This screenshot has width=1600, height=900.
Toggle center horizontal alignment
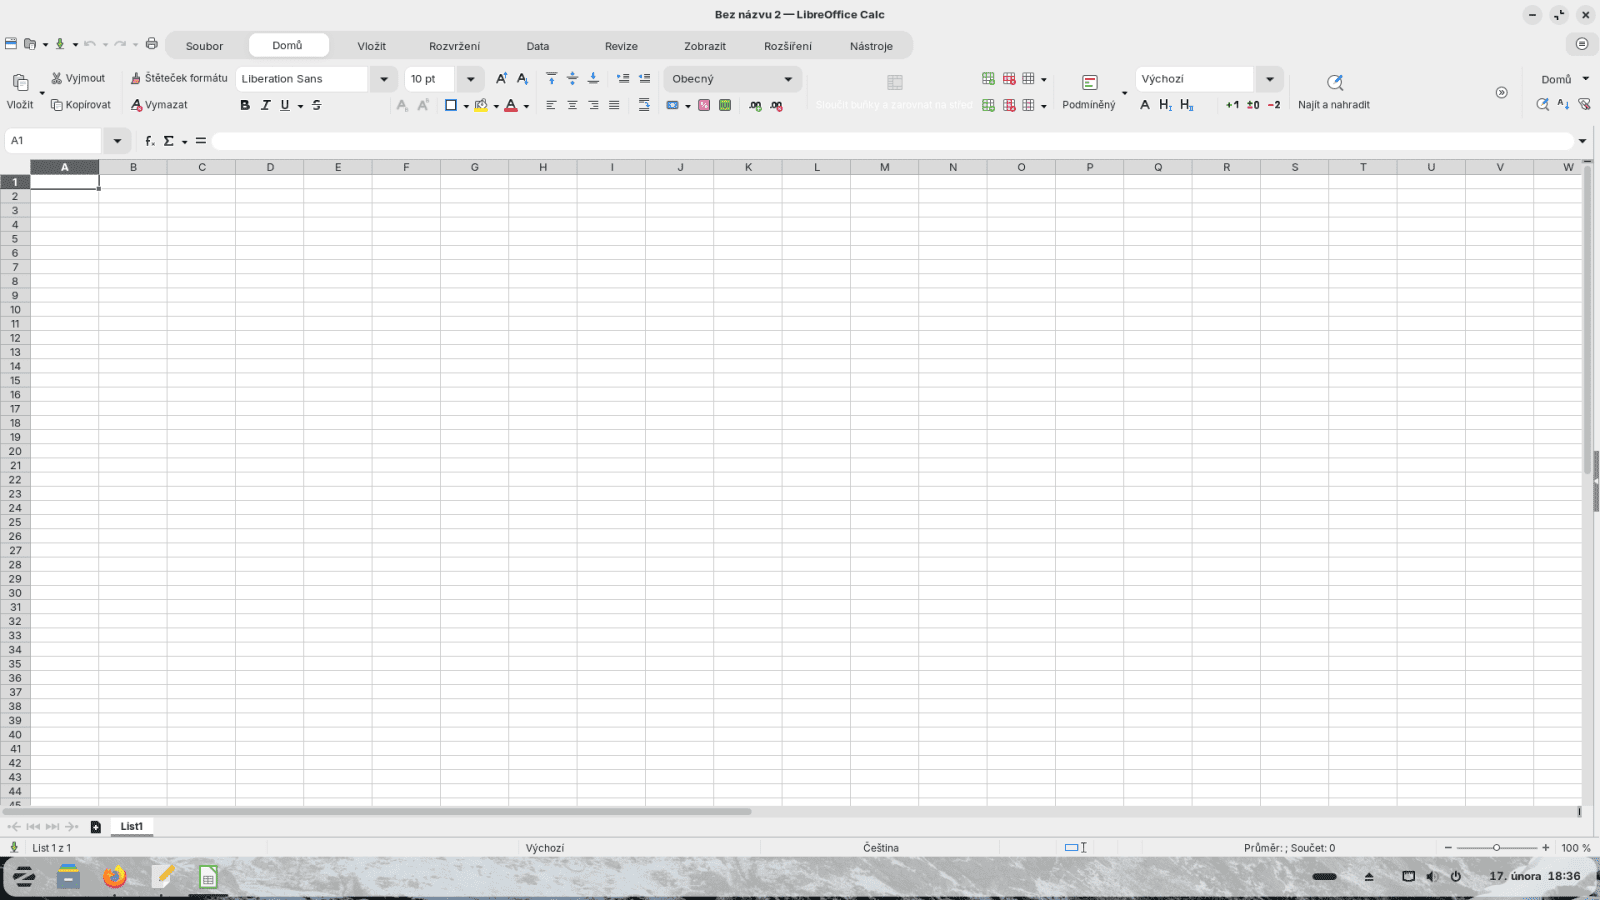coord(572,105)
